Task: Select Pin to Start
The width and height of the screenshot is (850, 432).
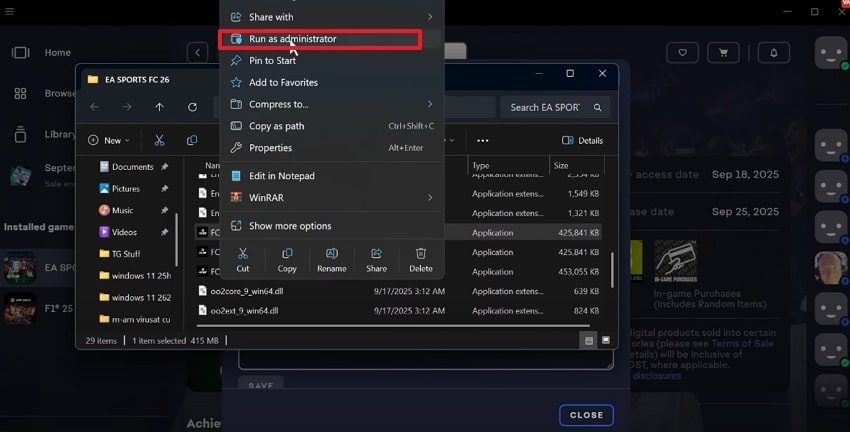Action: (332, 61)
